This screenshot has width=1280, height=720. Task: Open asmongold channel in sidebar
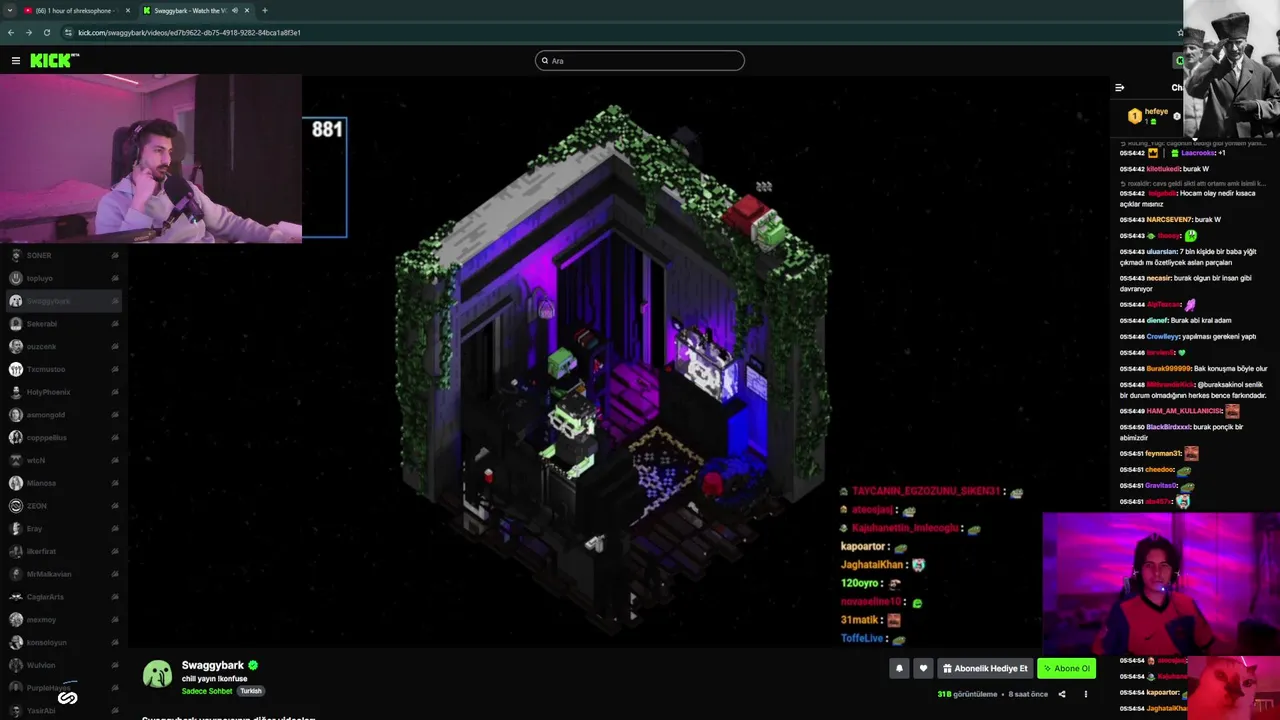coord(62,415)
